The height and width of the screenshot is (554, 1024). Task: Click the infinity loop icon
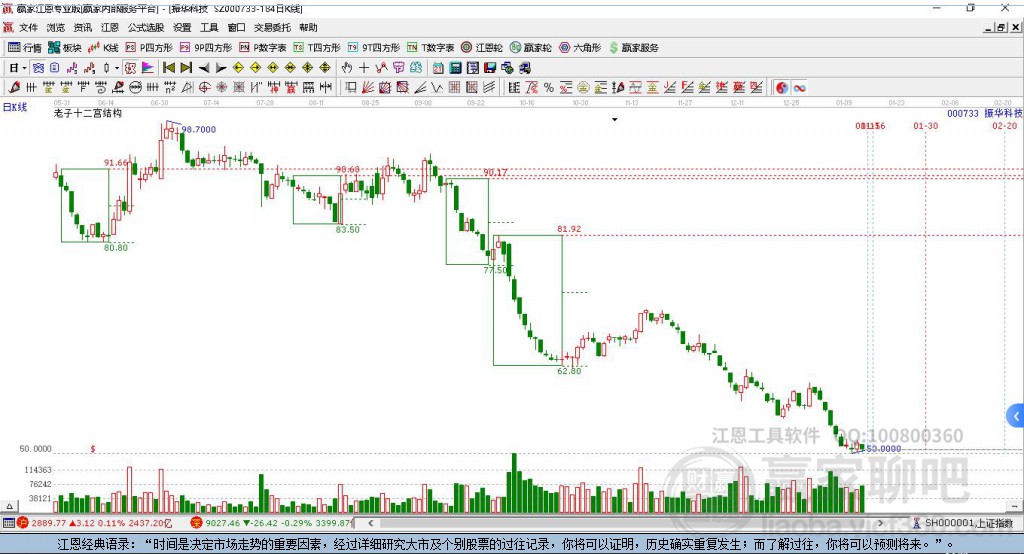[x=799, y=88]
